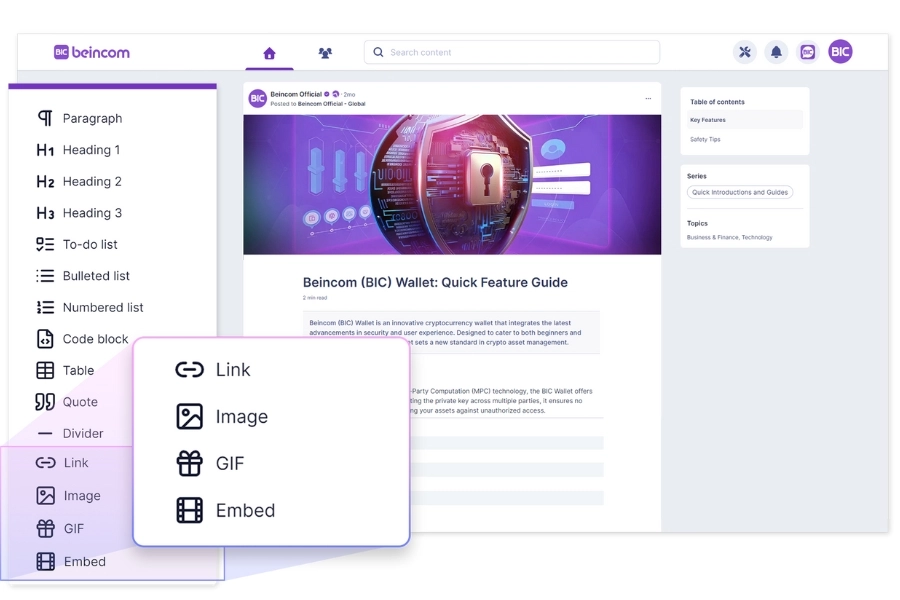This screenshot has height=600, width=900.
Task: Click the beincom logo
Action: (92, 52)
